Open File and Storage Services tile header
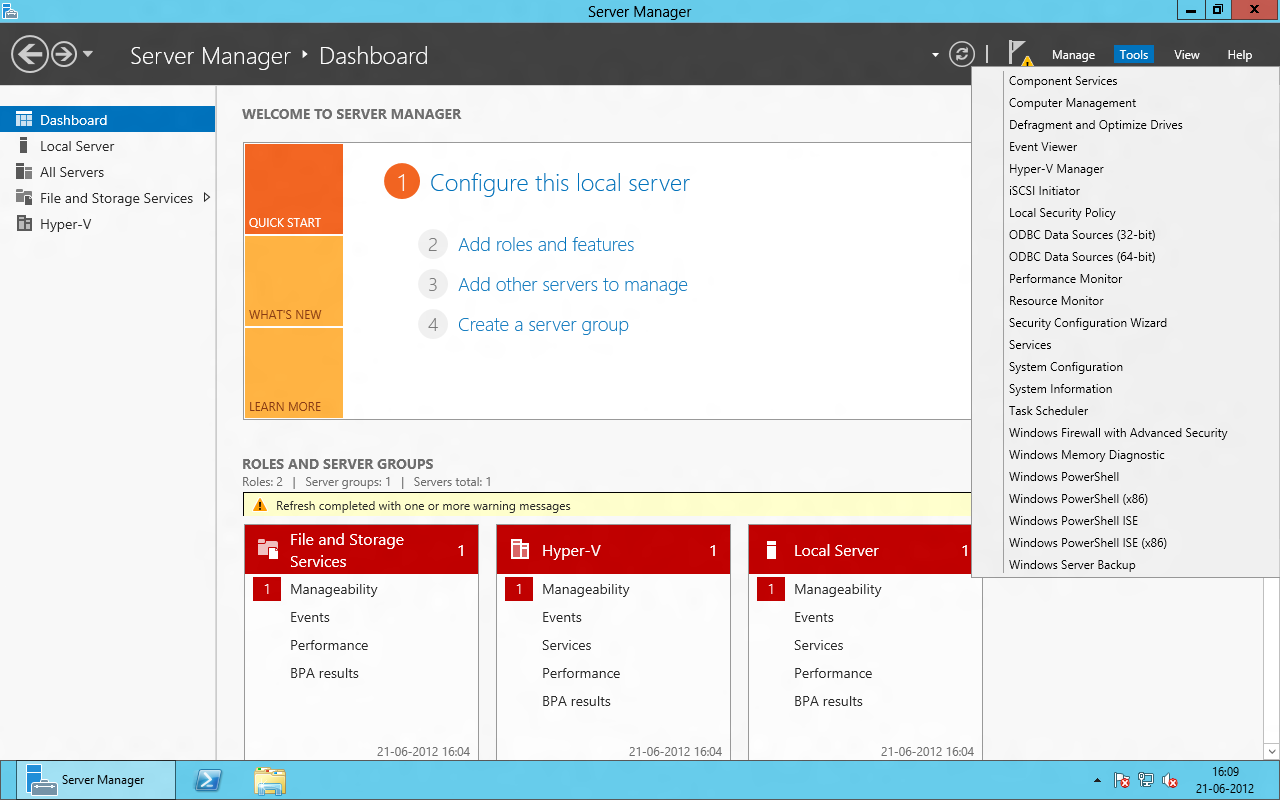Viewport: 1280px width, 800px height. [361, 550]
